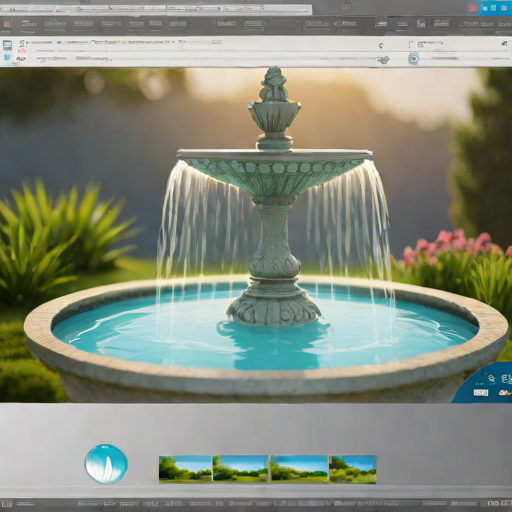Click the blue circular icon in the address row
The image size is (512, 512).
pyautogui.click(x=413, y=59)
